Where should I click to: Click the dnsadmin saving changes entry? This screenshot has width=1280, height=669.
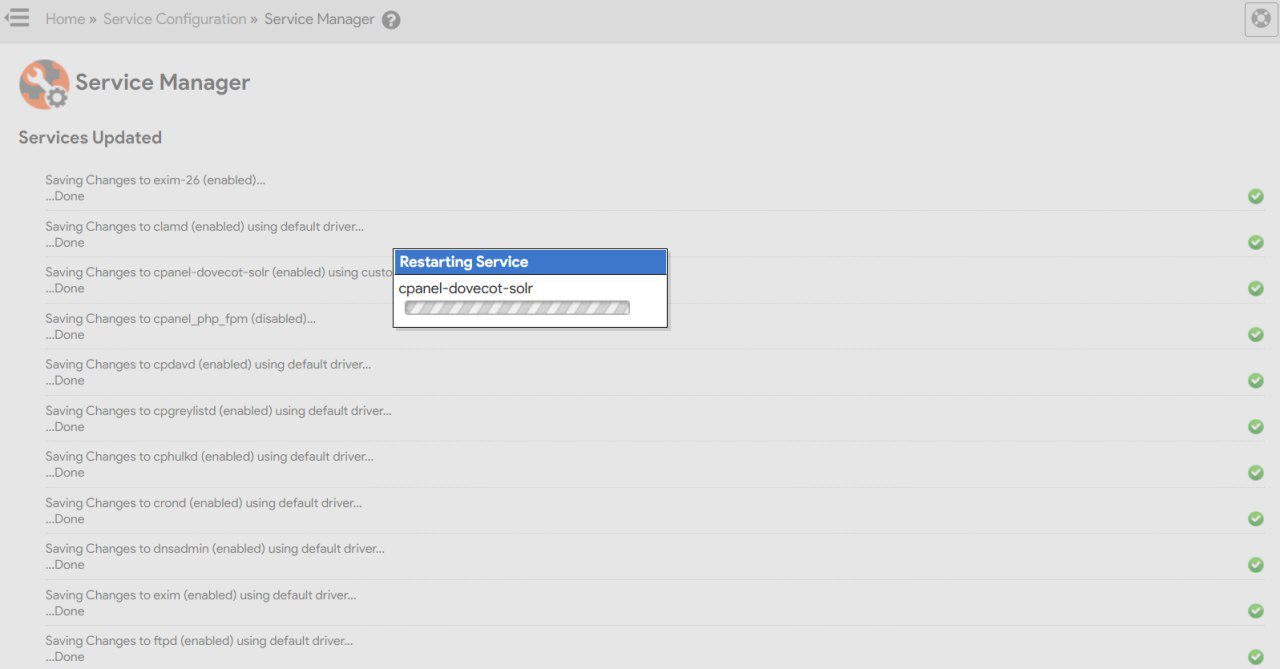point(214,549)
